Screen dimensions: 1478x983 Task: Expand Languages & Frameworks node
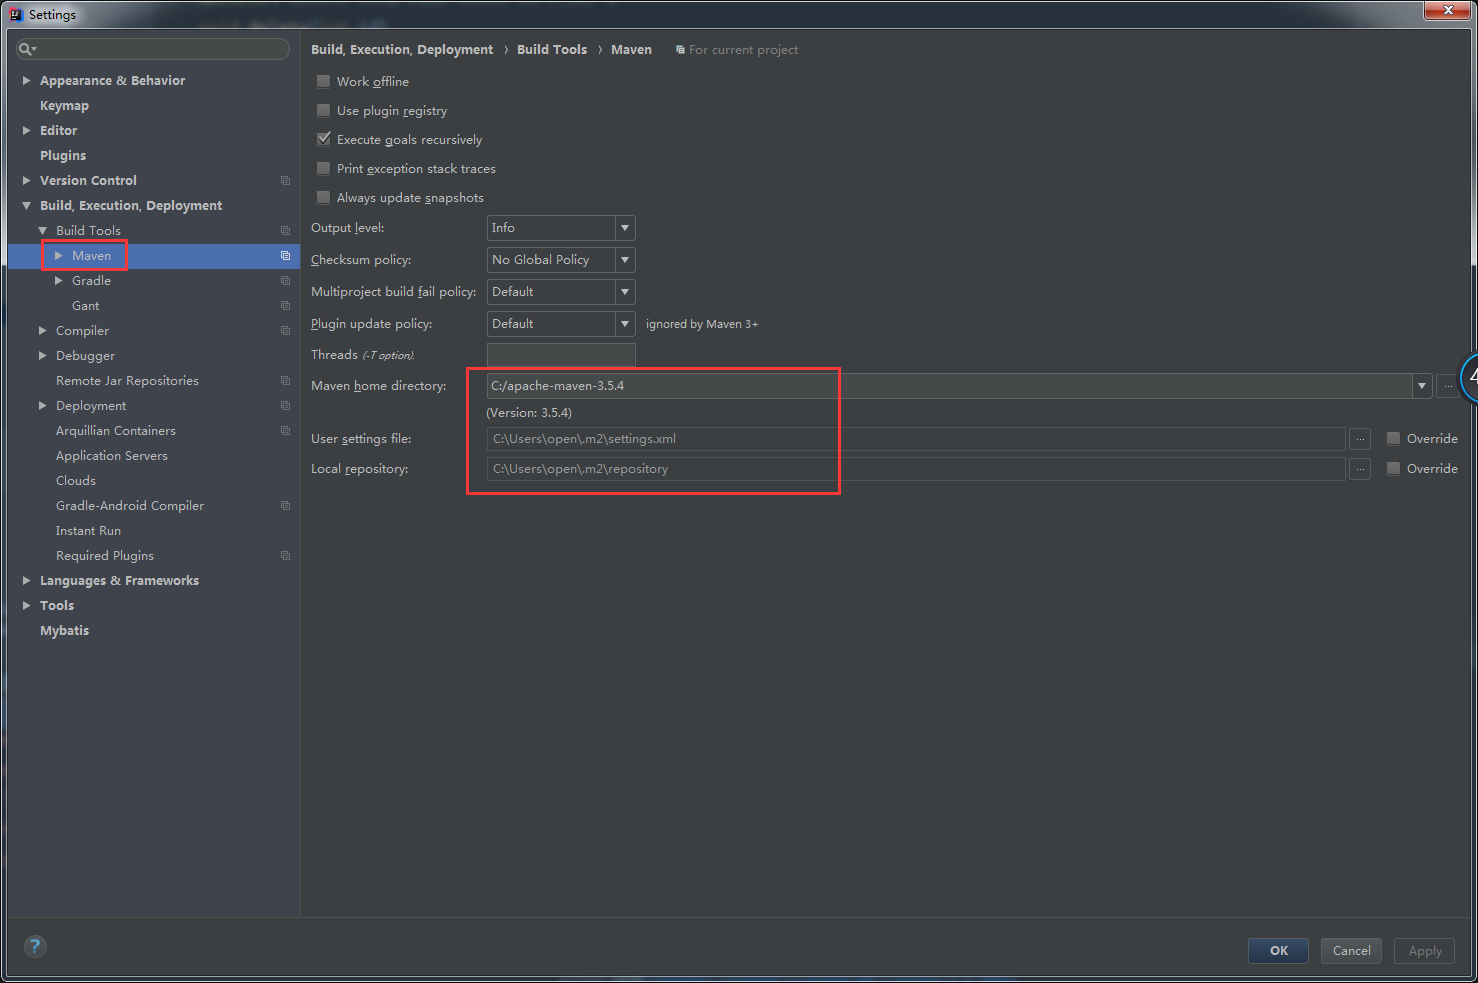click(27, 581)
